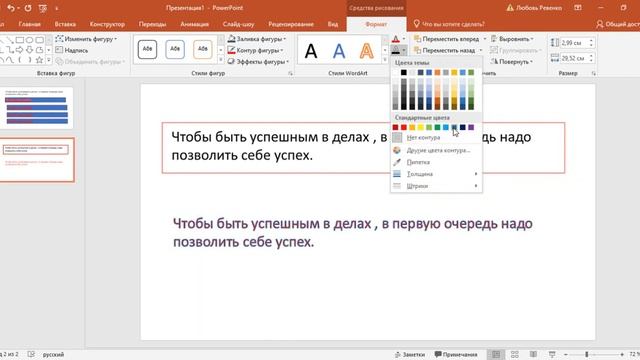Click Надпись text box tool
Viewport: 640px width, 360px height.
(x=71, y=50)
